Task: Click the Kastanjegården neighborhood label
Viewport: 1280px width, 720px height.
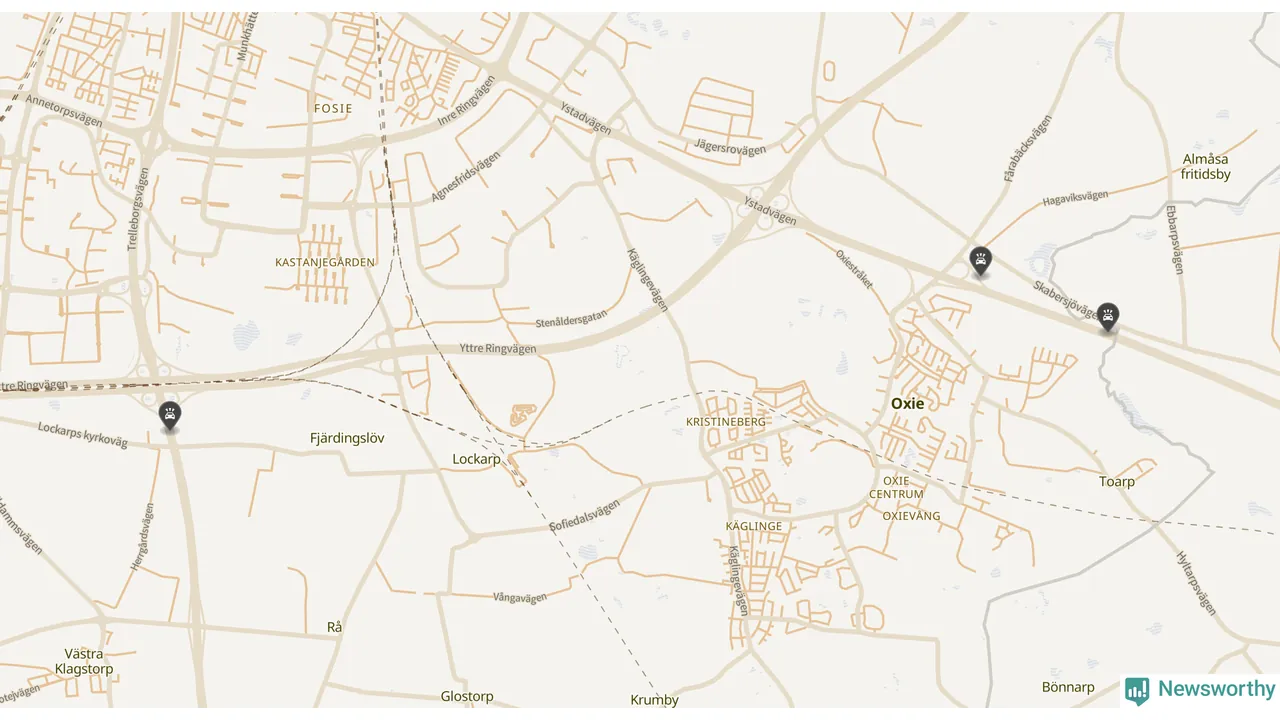Action: point(325,262)
